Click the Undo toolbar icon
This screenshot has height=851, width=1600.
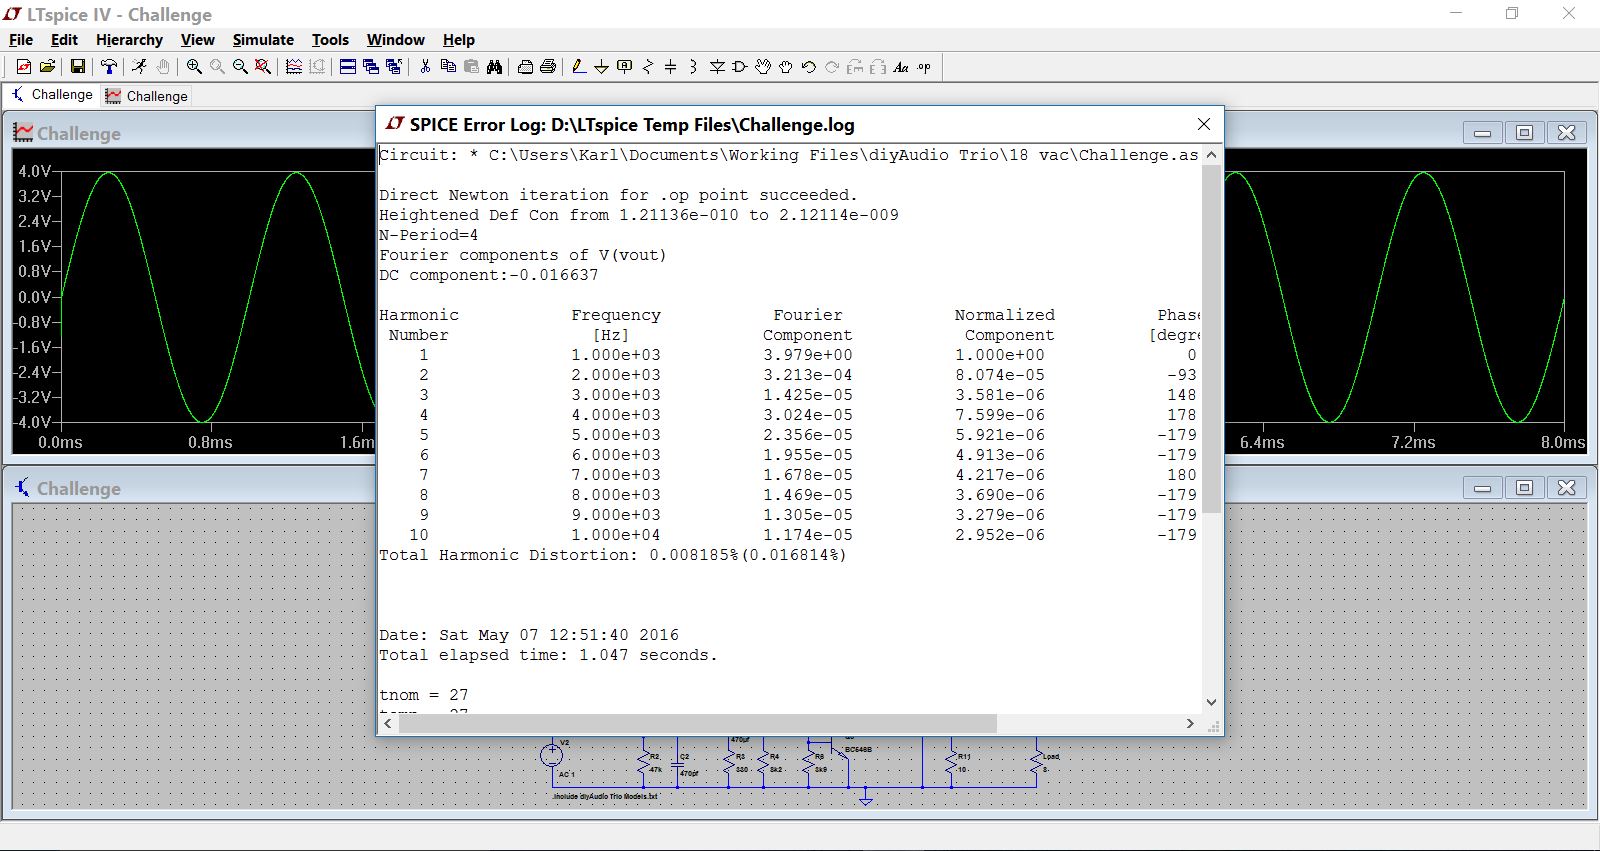click(809, 67)
